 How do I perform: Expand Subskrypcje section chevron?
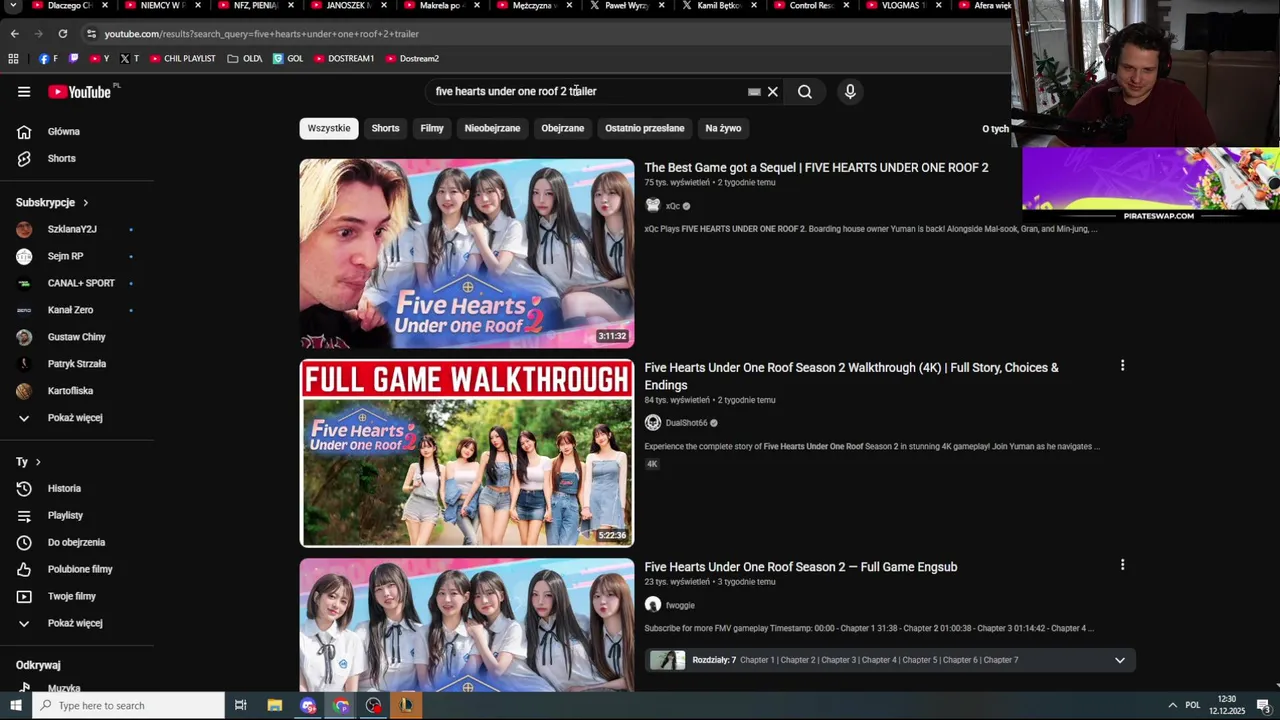85,203
